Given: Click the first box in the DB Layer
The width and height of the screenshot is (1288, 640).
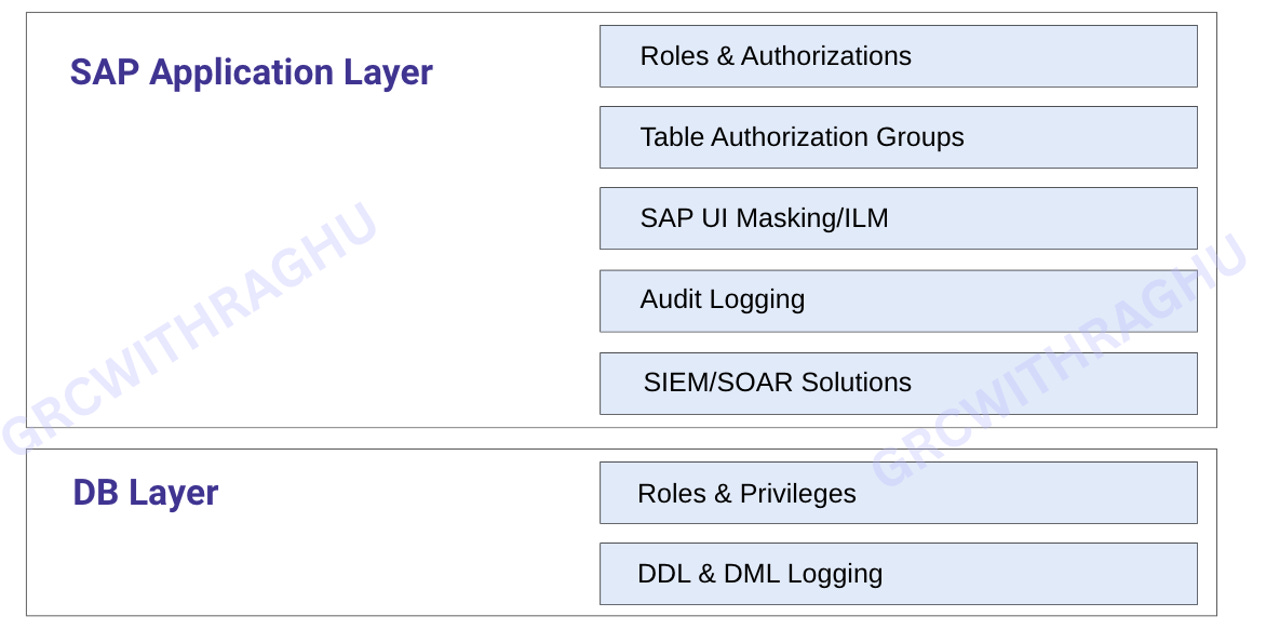Looking at the screenshot, I should point(897,492).
